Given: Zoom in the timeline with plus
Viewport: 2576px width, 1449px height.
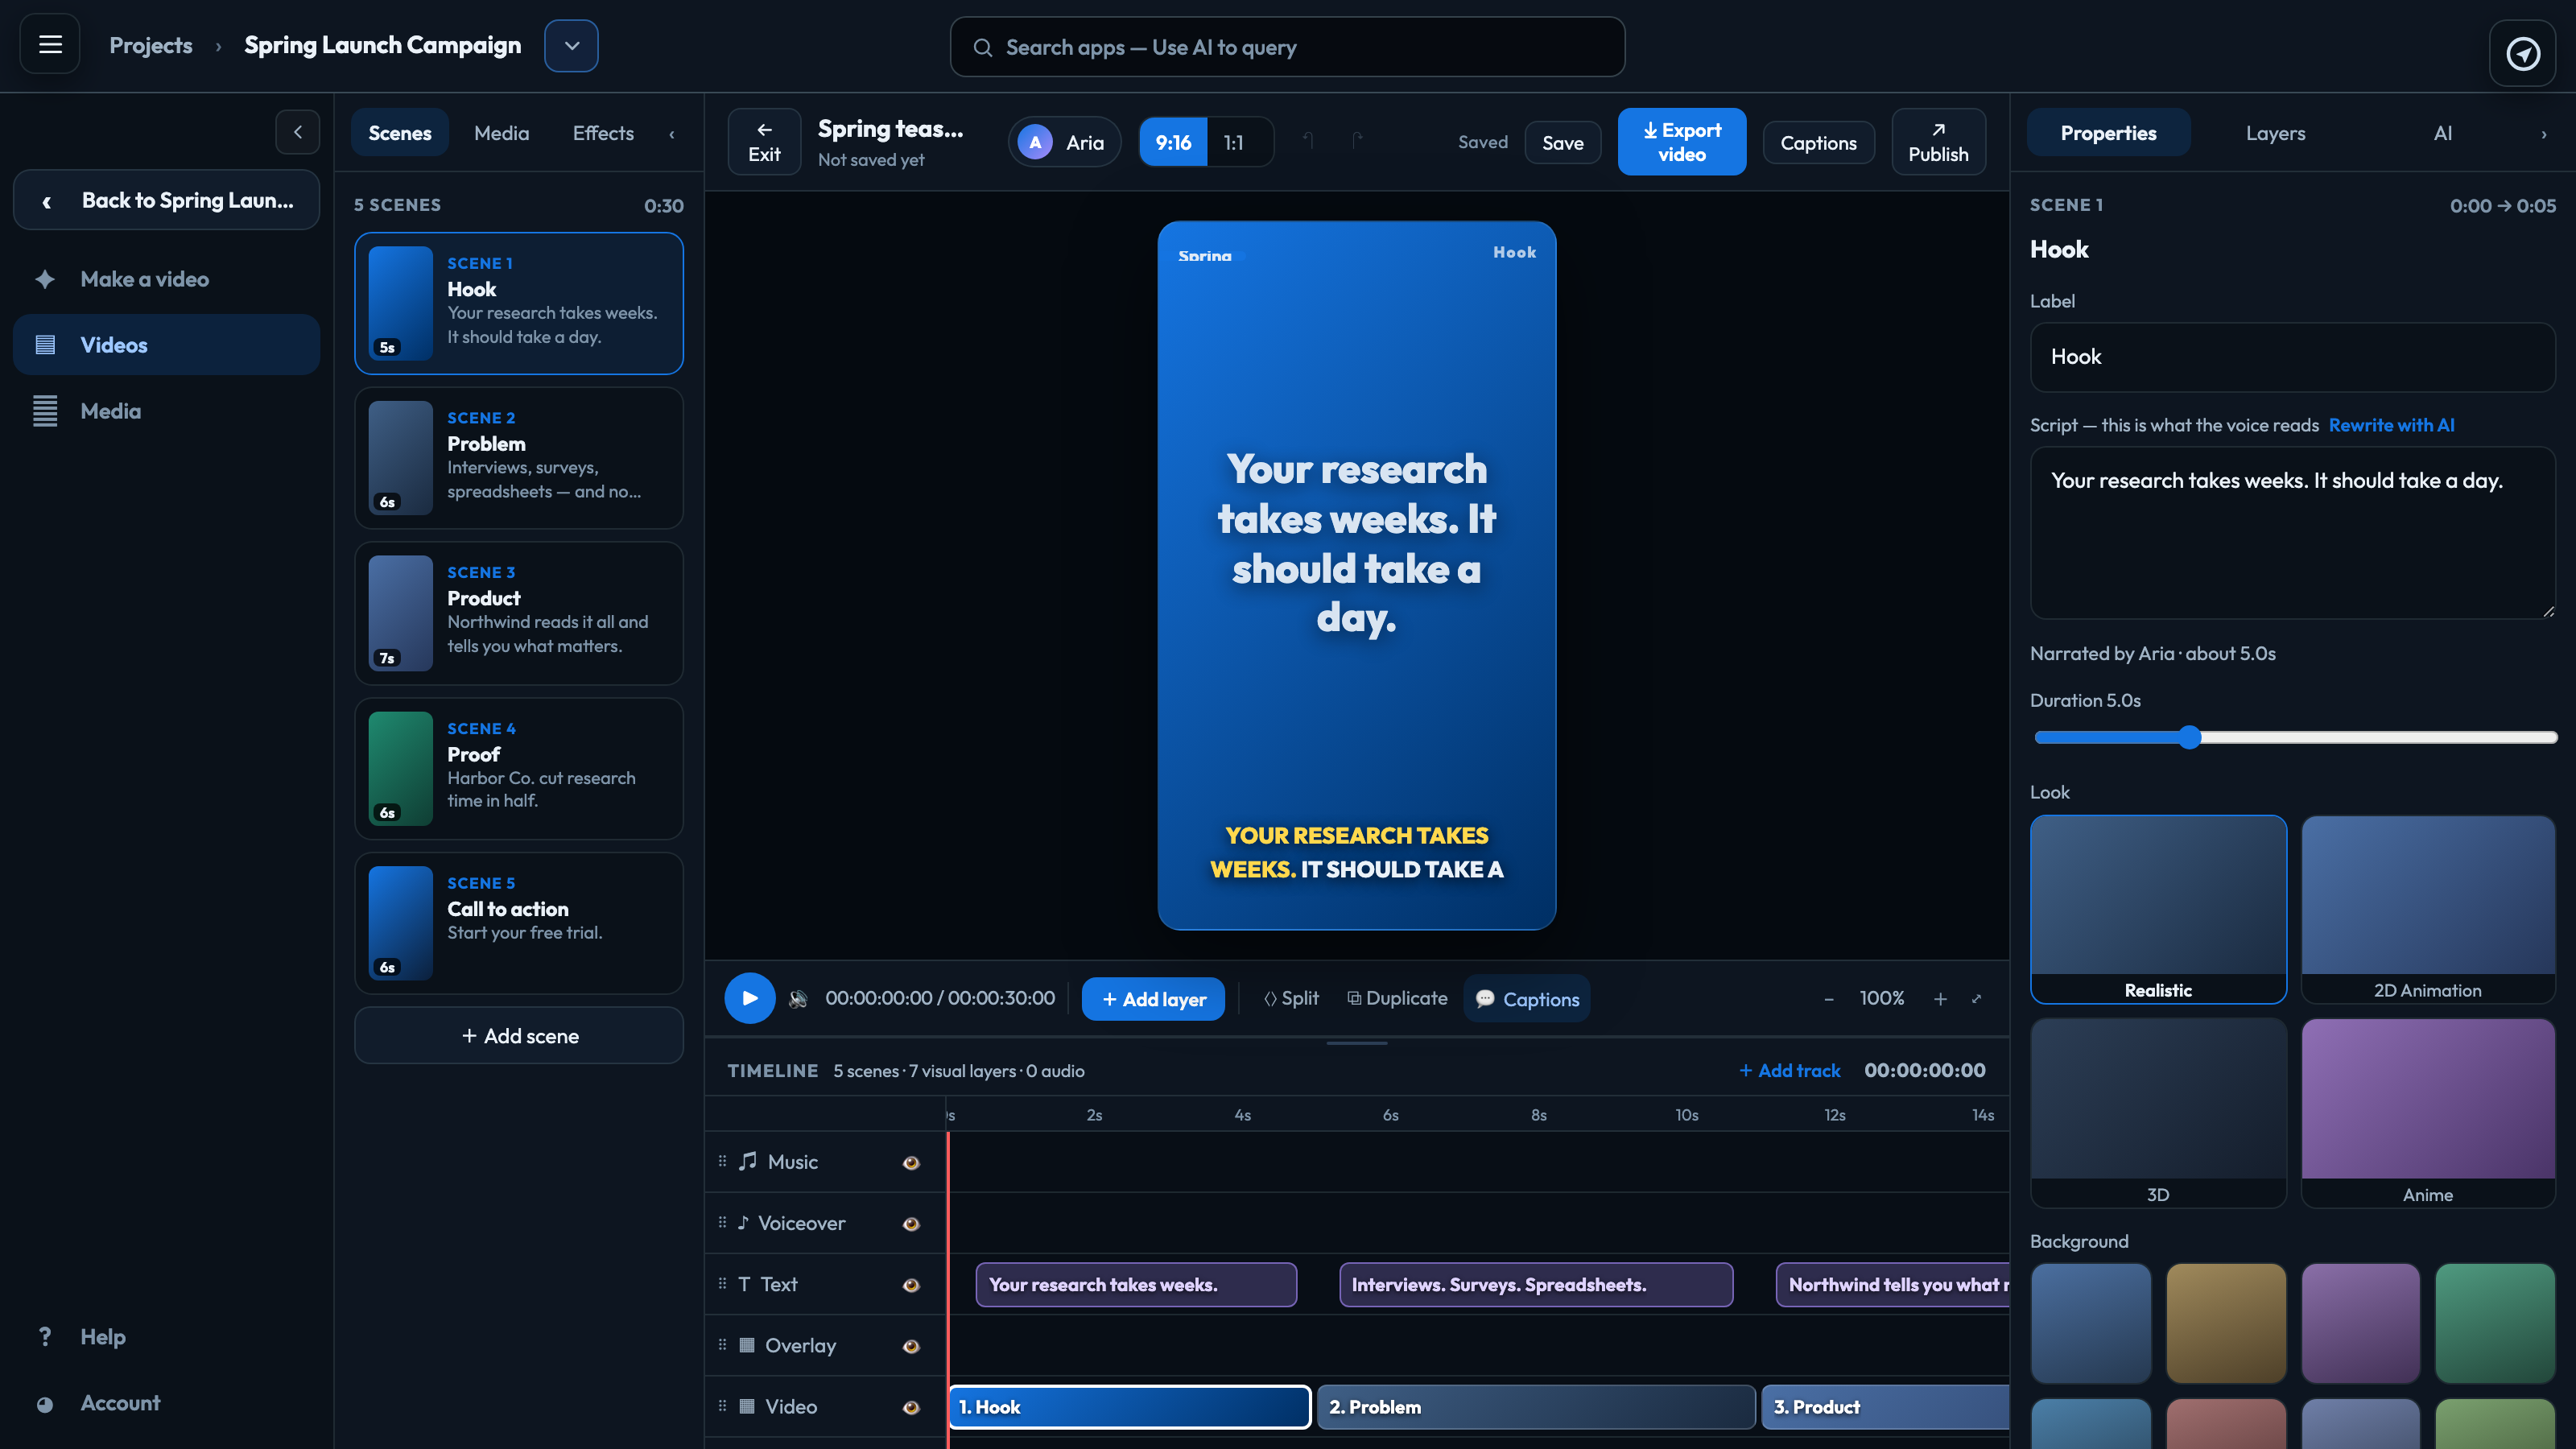Looking at the screenshot, I should [x=1940, y=999].
